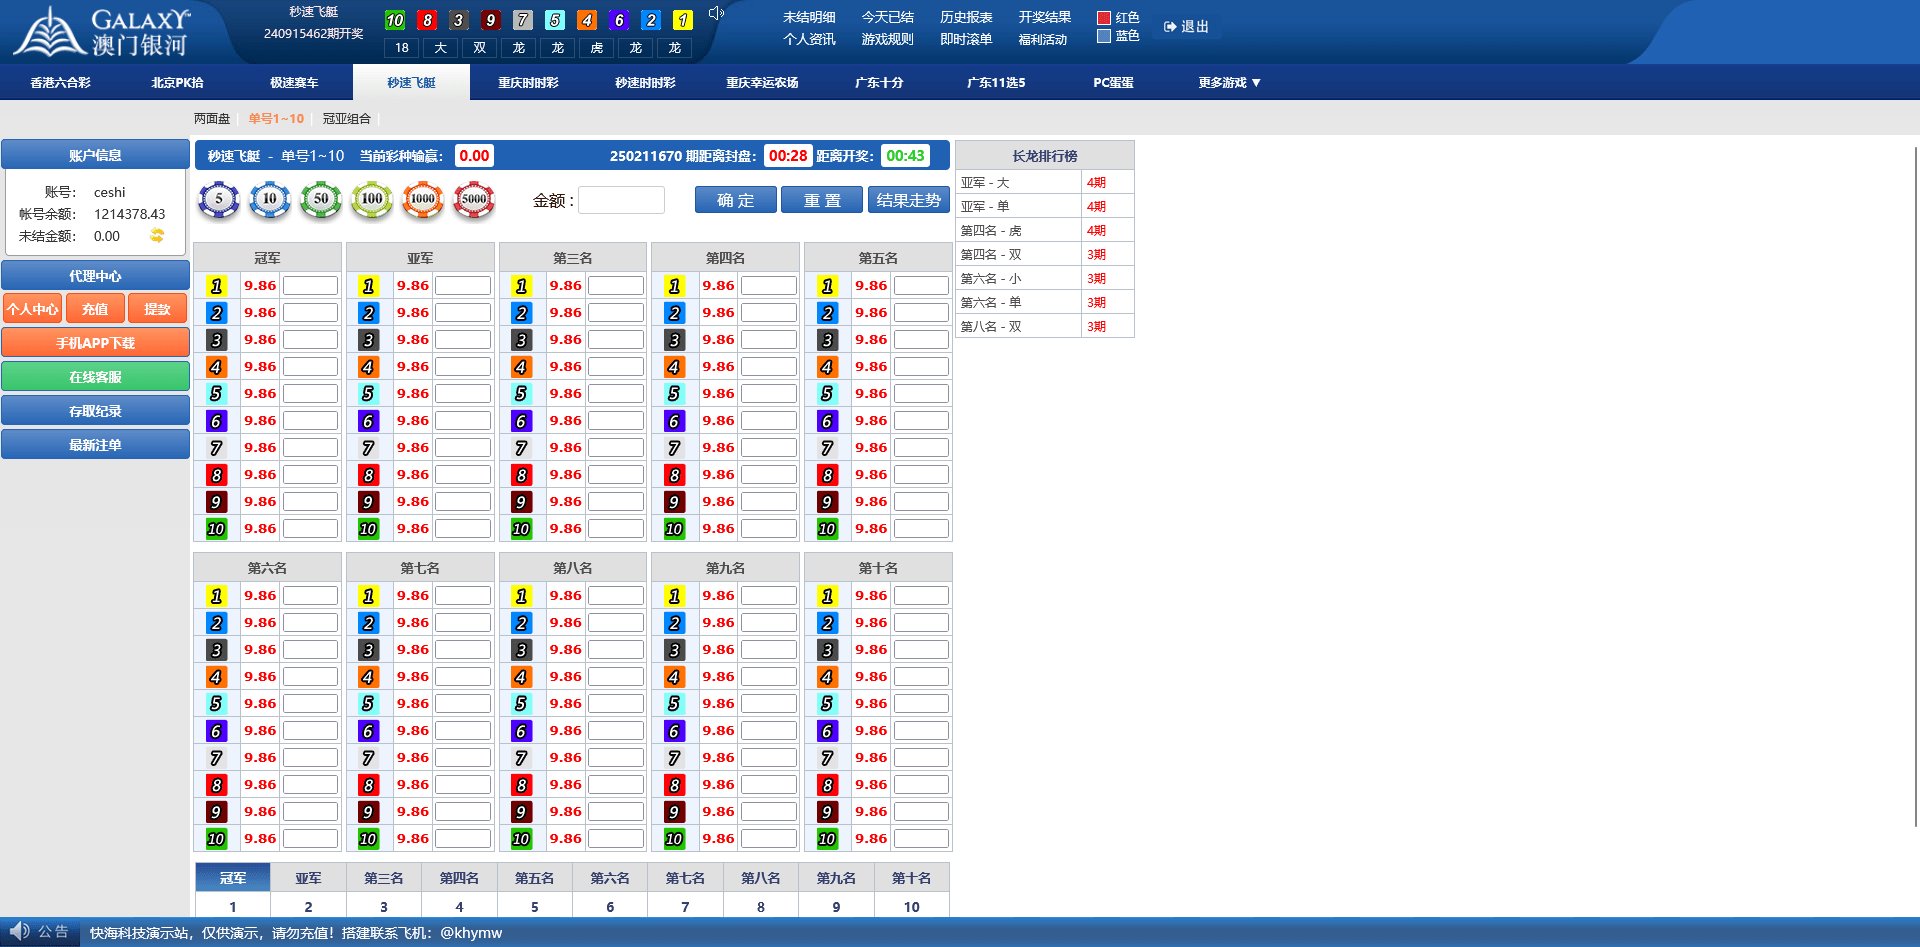Switch to the 冠亚组合 sub-tab

346,119
